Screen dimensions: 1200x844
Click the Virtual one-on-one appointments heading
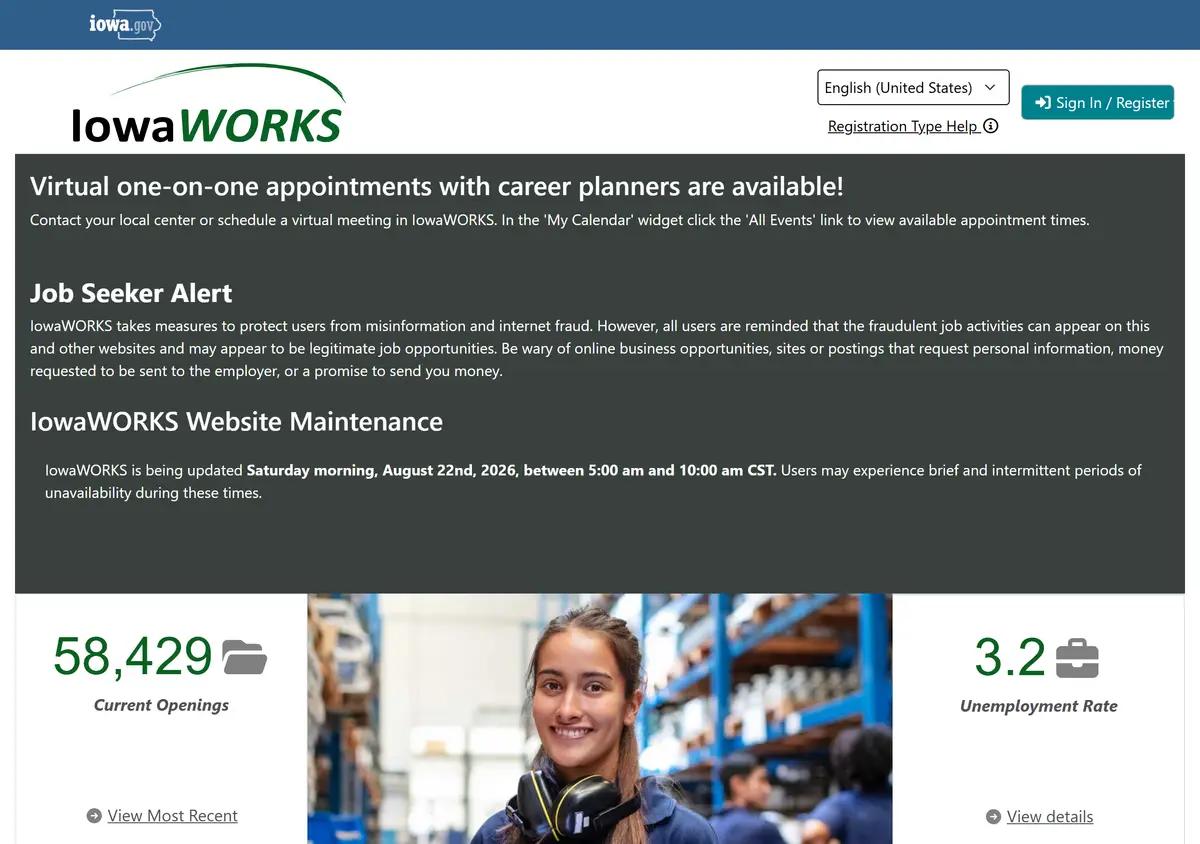tap(437, 186)
